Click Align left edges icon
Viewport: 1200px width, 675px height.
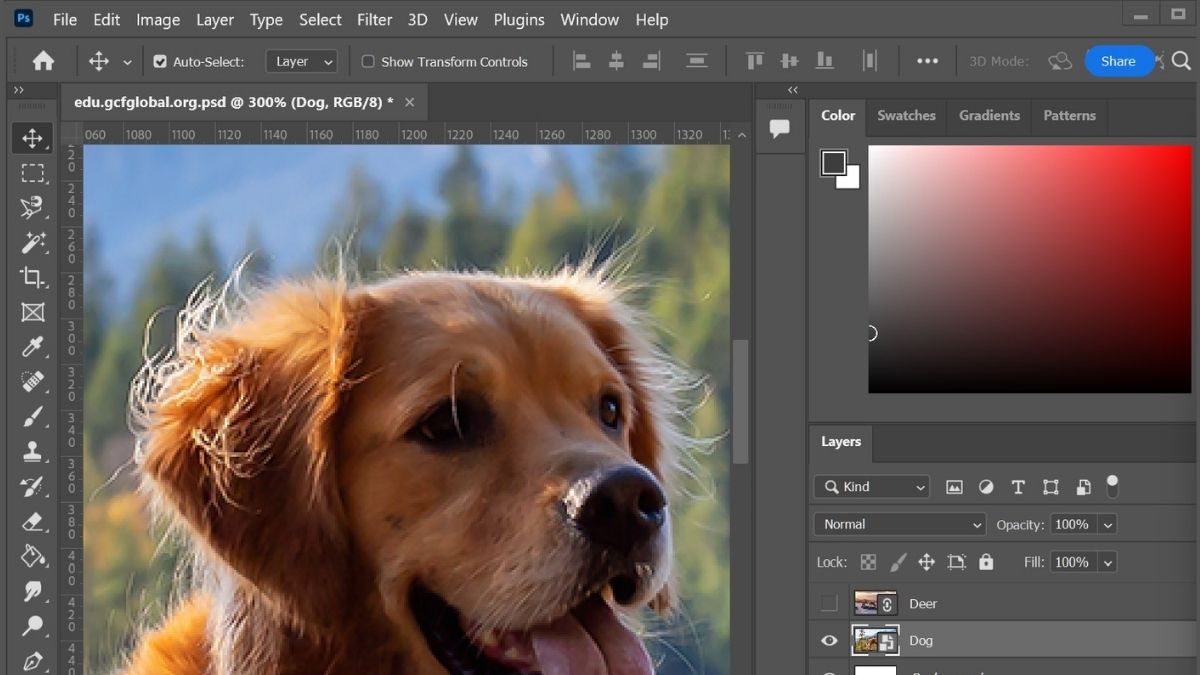coord(581,61)
